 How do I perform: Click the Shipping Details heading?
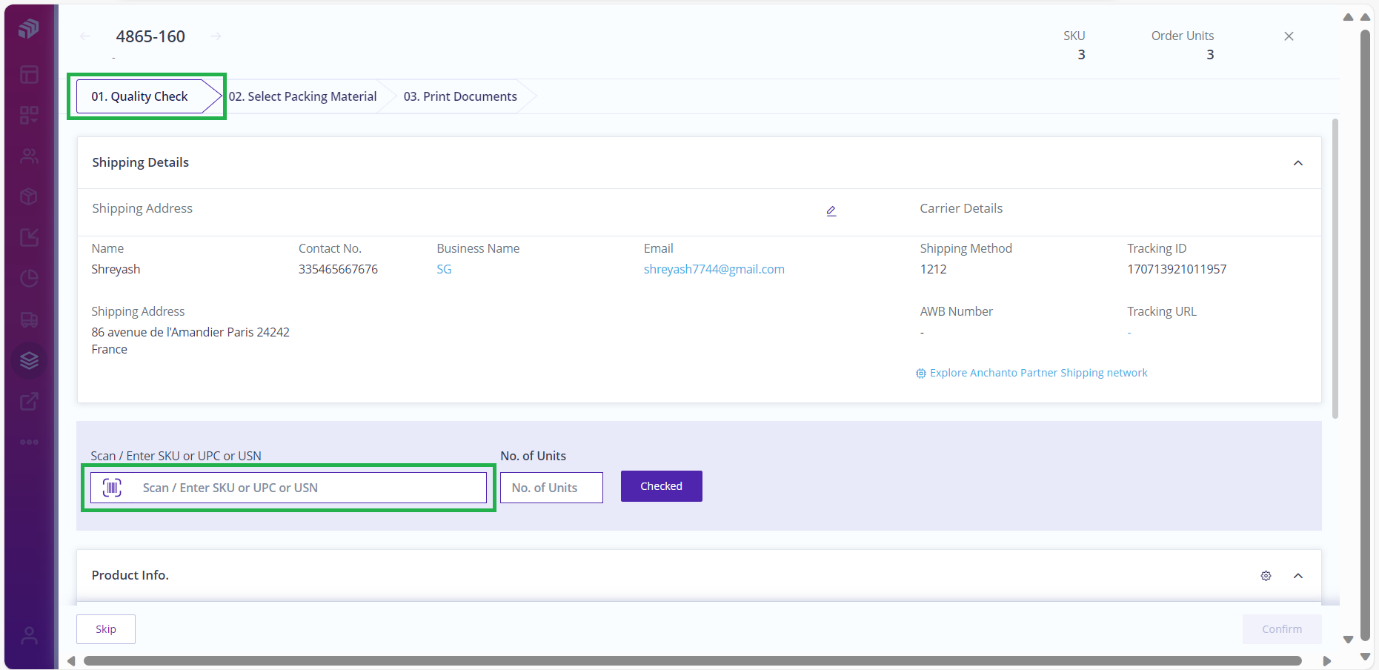pyautogui.click(x=140, y=162)
